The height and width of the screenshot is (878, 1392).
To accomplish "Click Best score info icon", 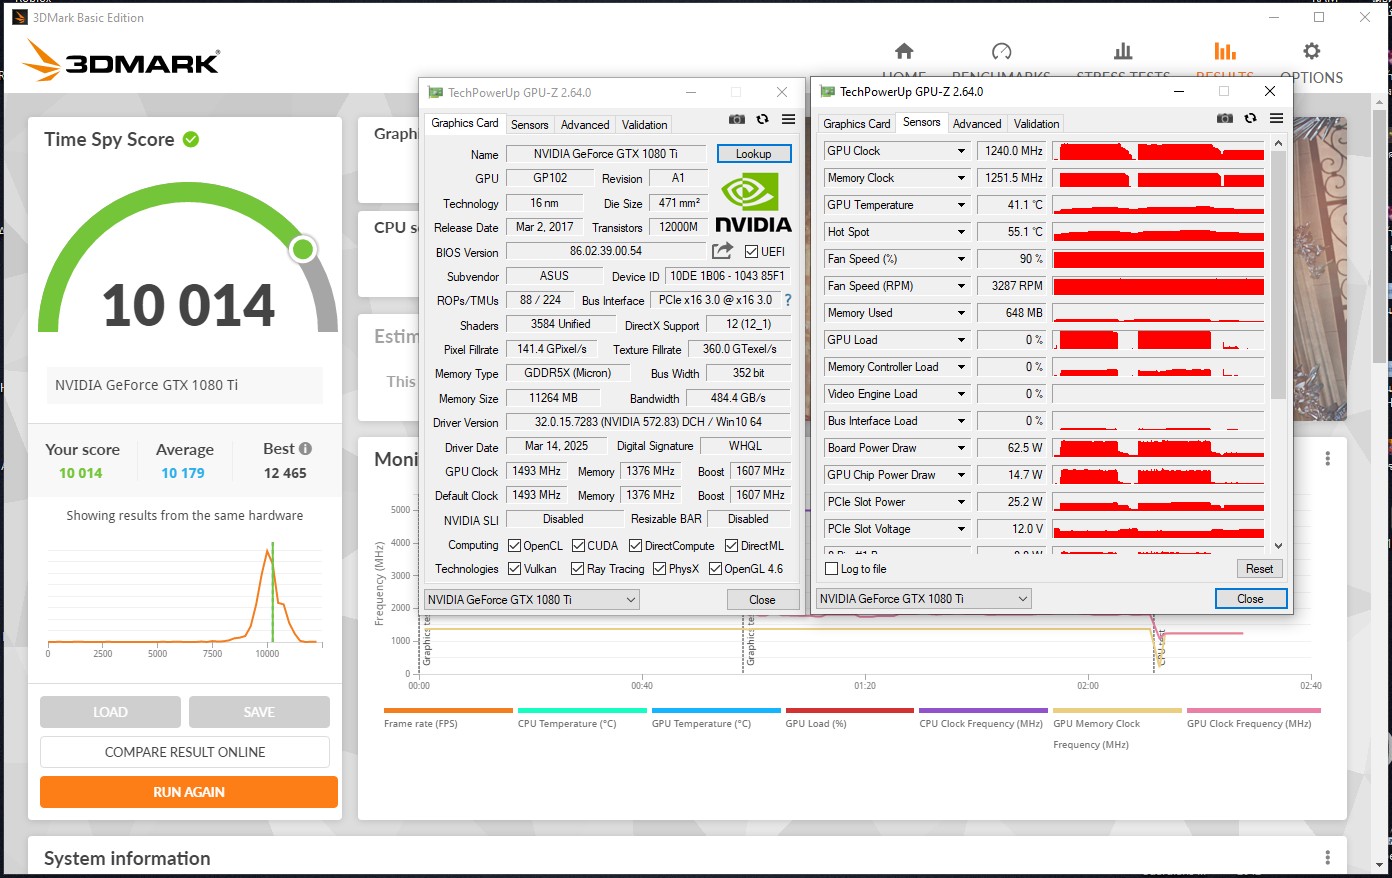I will pyautogui.click(x=305, y=449).
